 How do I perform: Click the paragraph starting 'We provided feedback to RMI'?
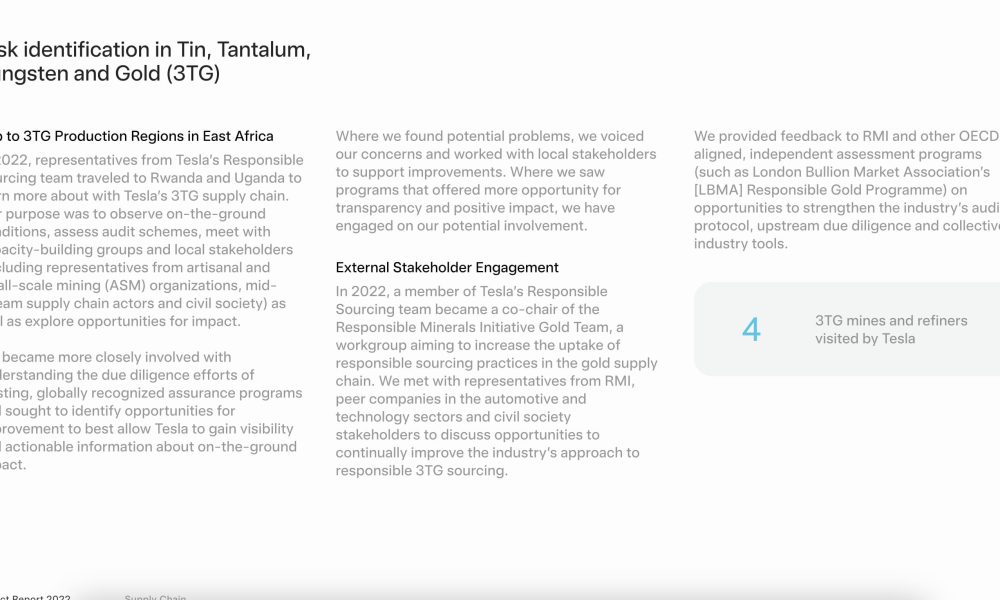coord(847,190)
